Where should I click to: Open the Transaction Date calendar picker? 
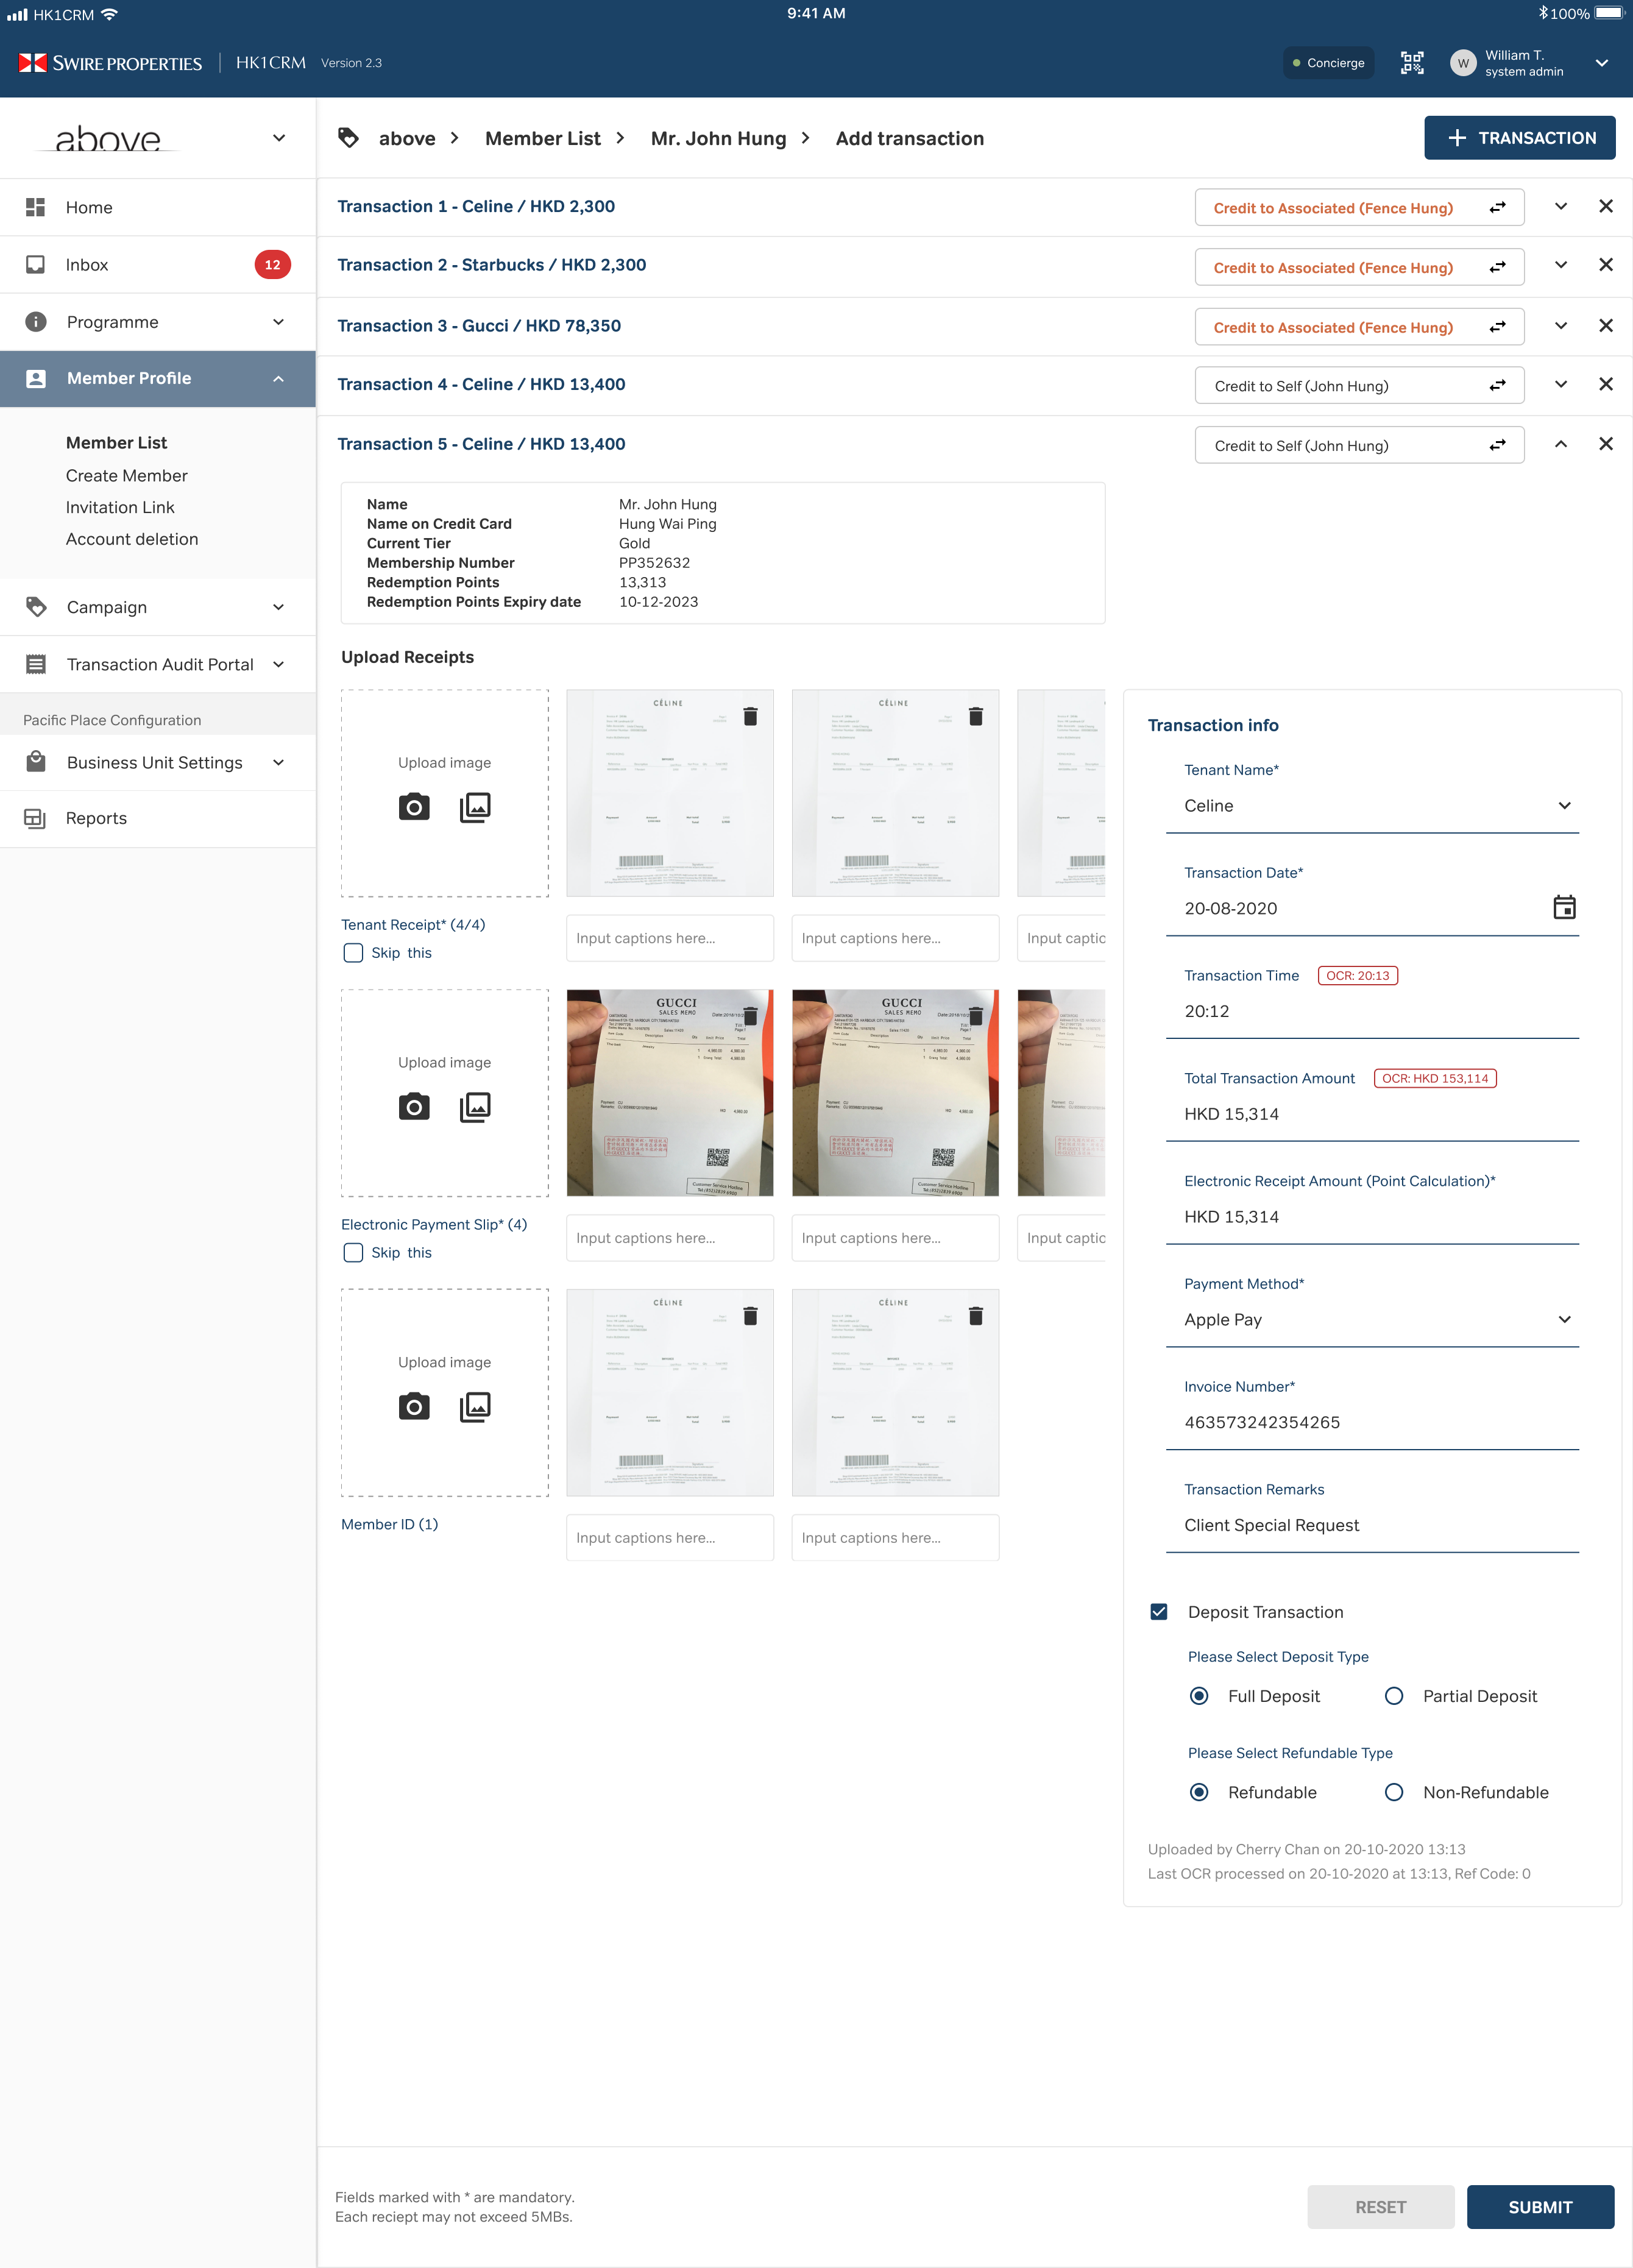pyautogui.click(x=1564, y=907)
